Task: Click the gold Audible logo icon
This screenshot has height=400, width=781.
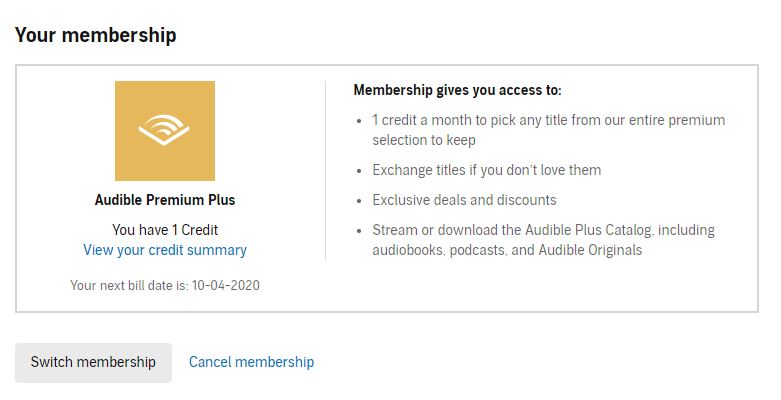Action: click(165, 131)
